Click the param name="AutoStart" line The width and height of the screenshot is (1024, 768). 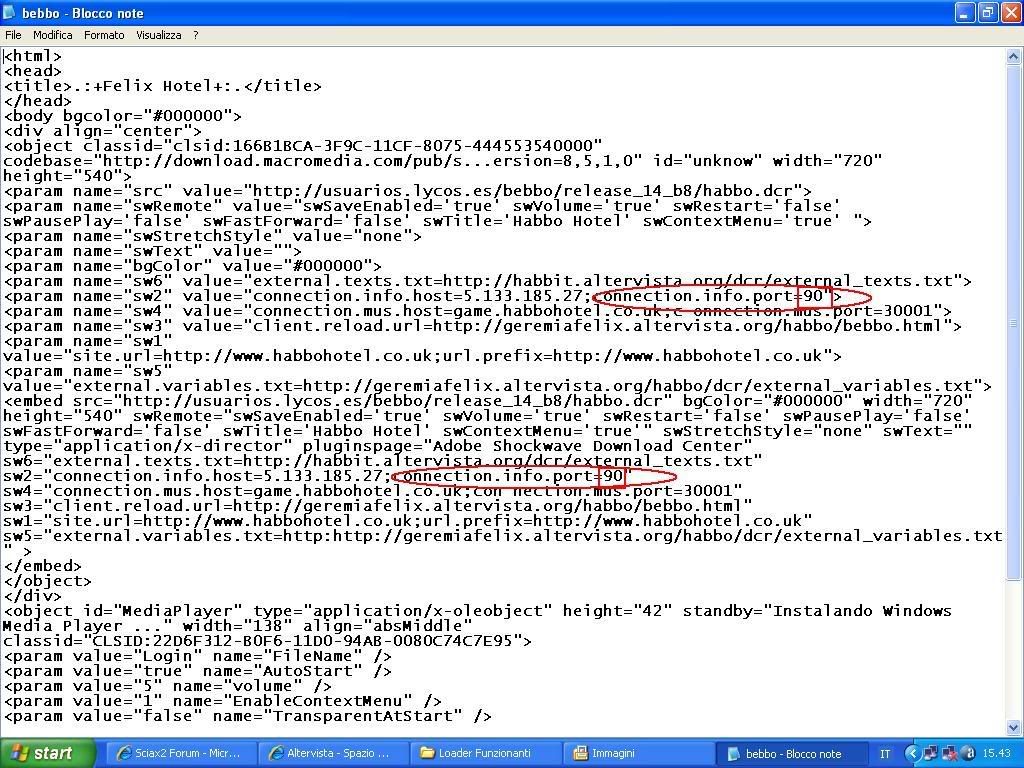[x=198, y=672]
